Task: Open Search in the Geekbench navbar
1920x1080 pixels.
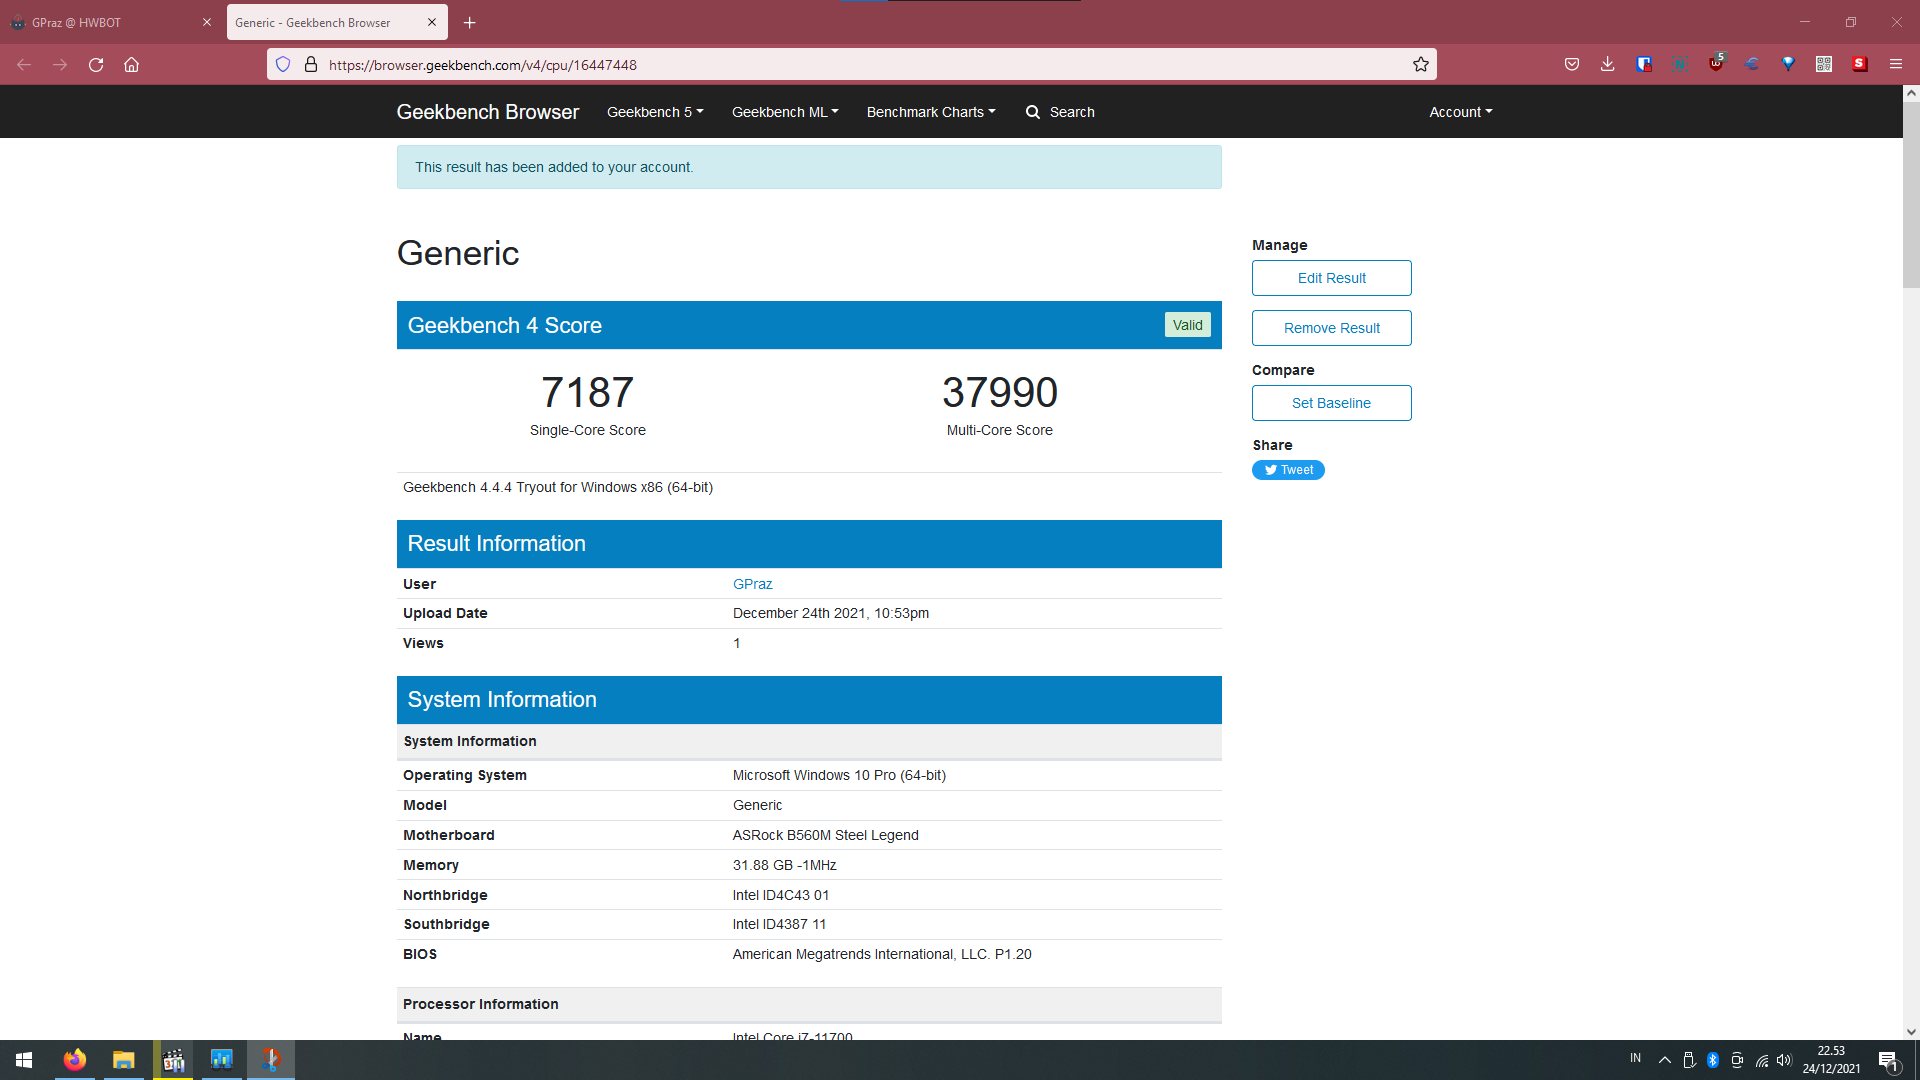Action: coord(1061,112)
